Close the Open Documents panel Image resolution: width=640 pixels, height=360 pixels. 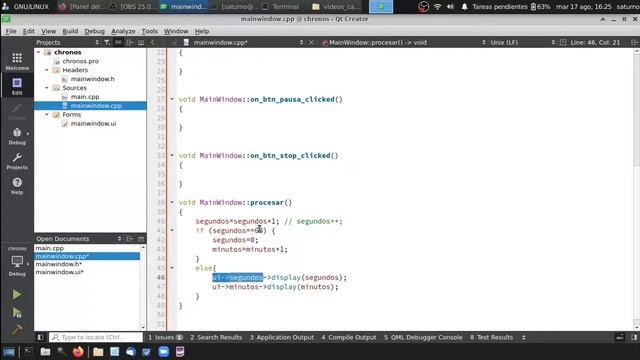(x=141, y=239)
